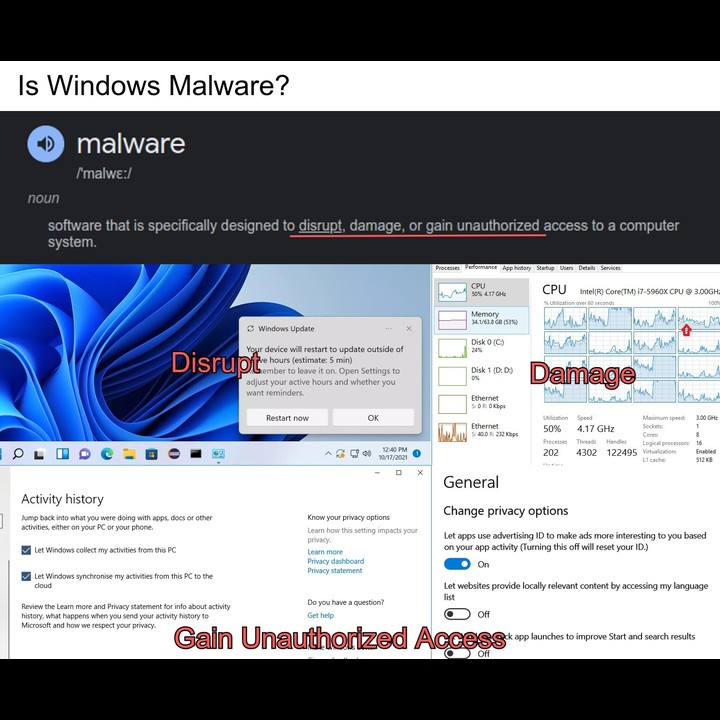Select the Ethernet entry showing 232 Kbps
Viewport: 720px width, 720px height.
click(482, 432)
